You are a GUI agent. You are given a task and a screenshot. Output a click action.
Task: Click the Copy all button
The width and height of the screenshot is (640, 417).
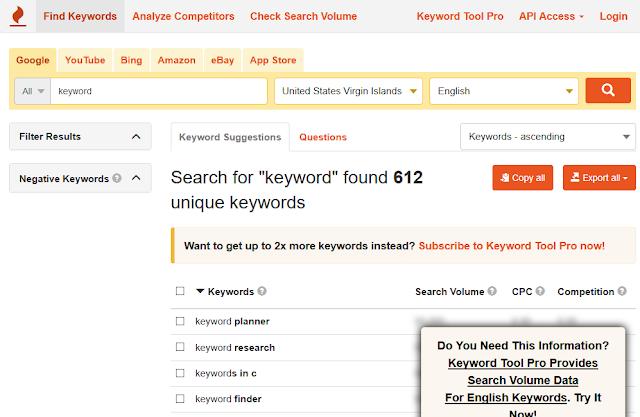pyautogui.click(x=522, y=177)
